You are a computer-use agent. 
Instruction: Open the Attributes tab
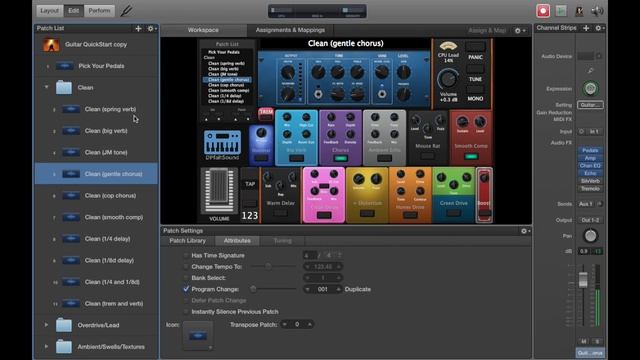click(x=237, y=241)
